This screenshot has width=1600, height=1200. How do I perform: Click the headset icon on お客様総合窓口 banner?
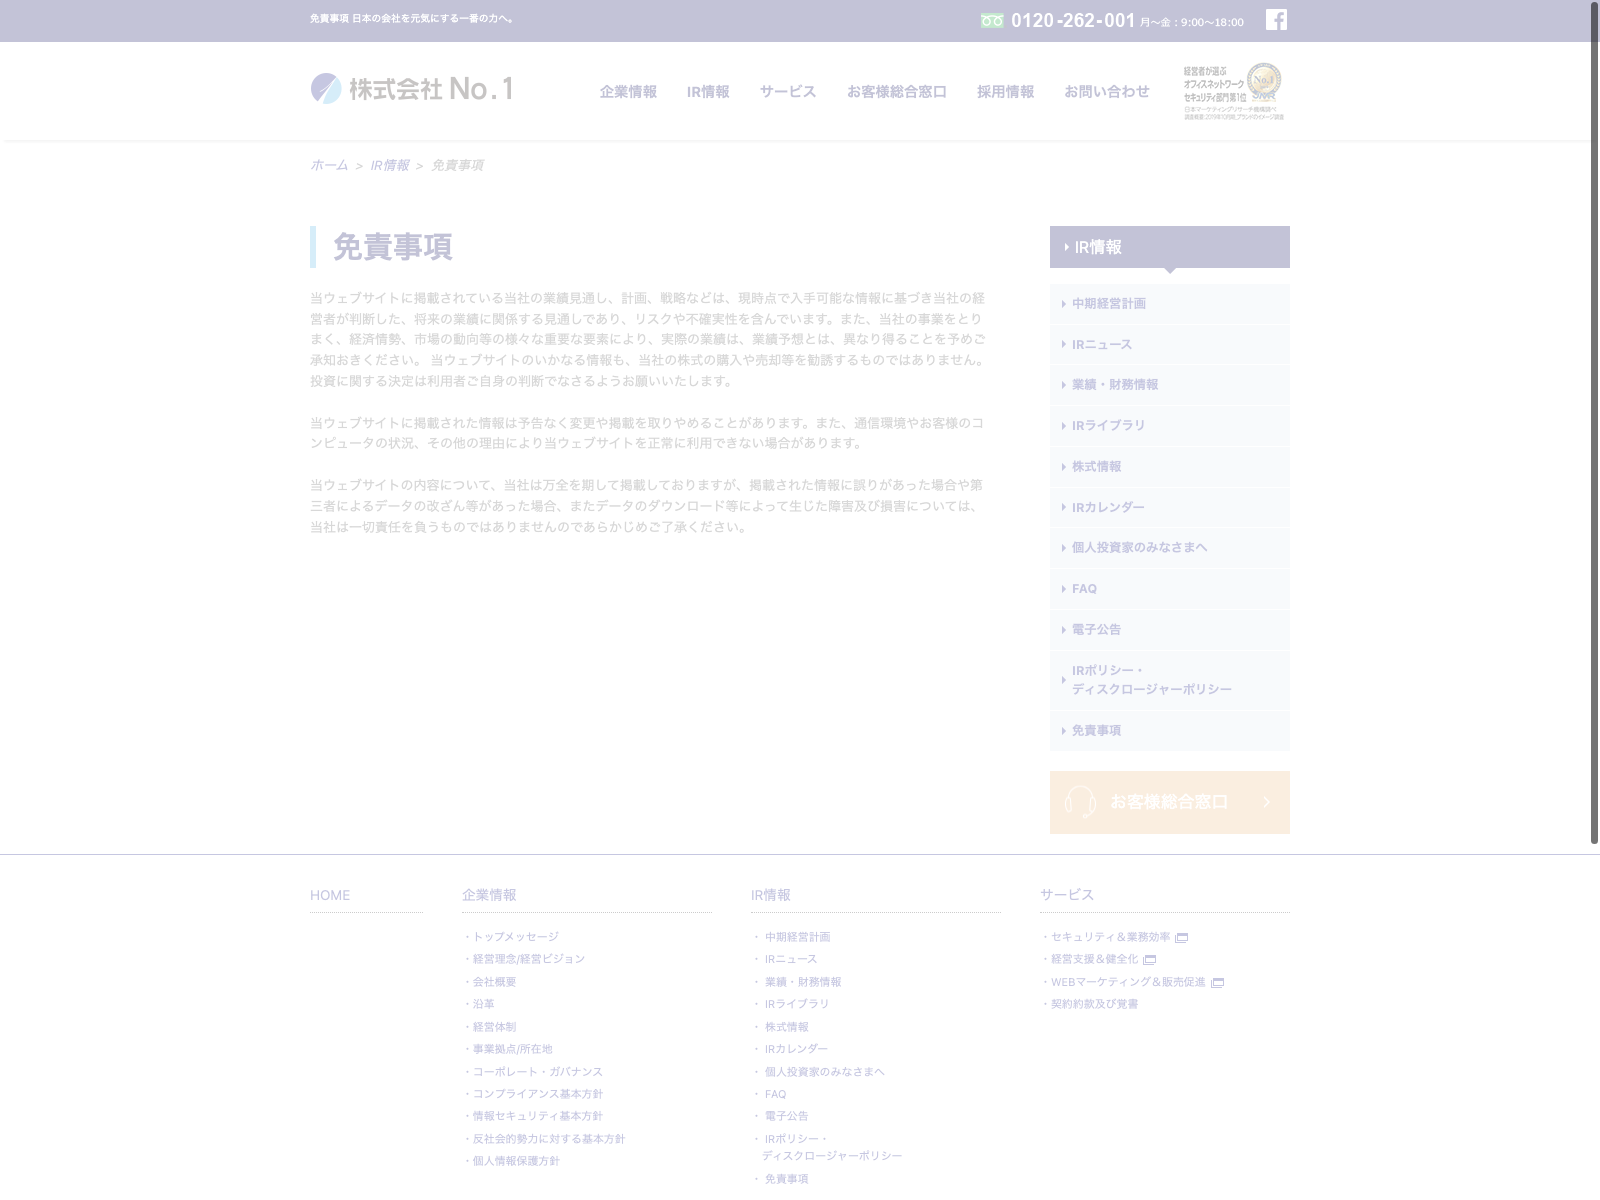click(1080, 802)
